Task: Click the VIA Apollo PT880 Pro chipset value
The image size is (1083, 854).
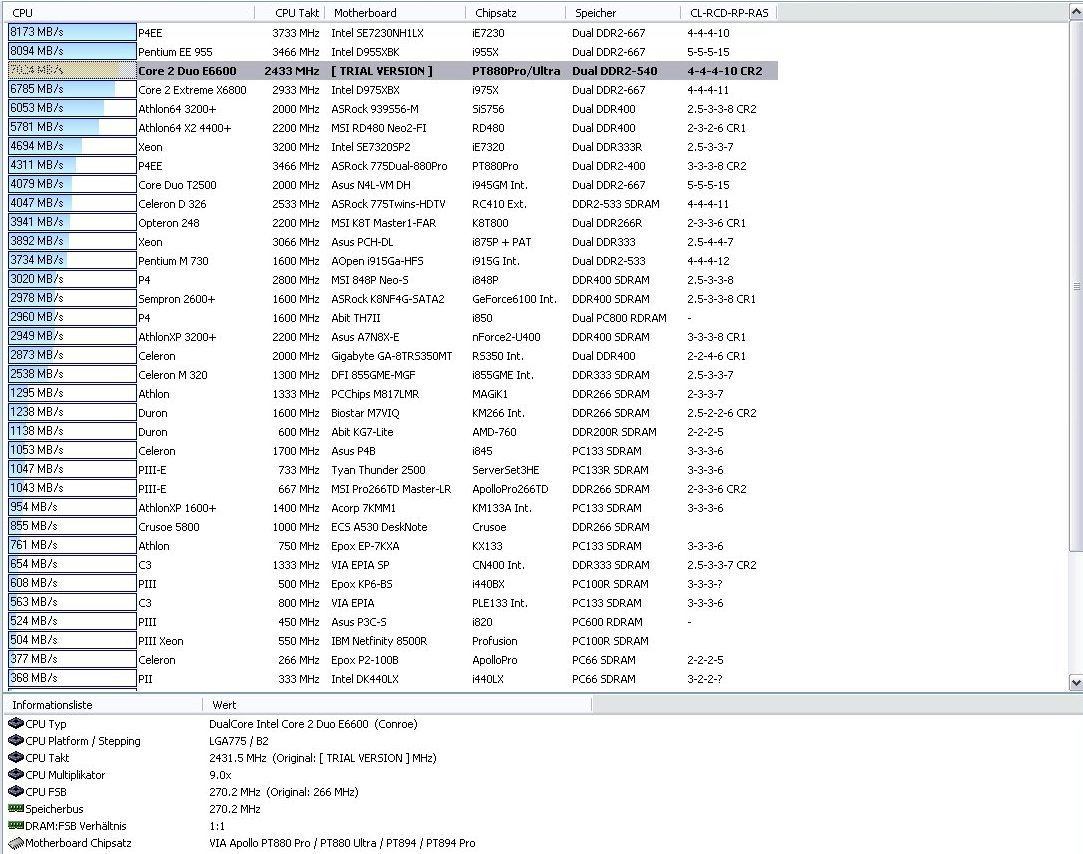Action: [342, 843]
